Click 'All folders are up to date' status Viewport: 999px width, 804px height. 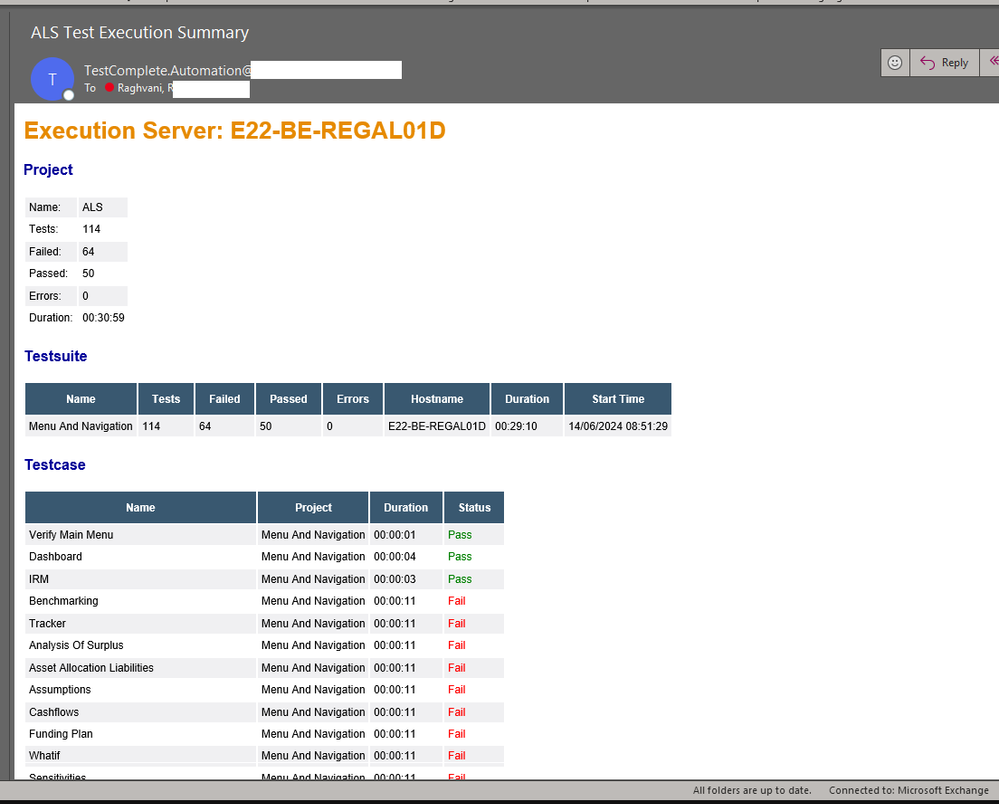pos(752,790)
